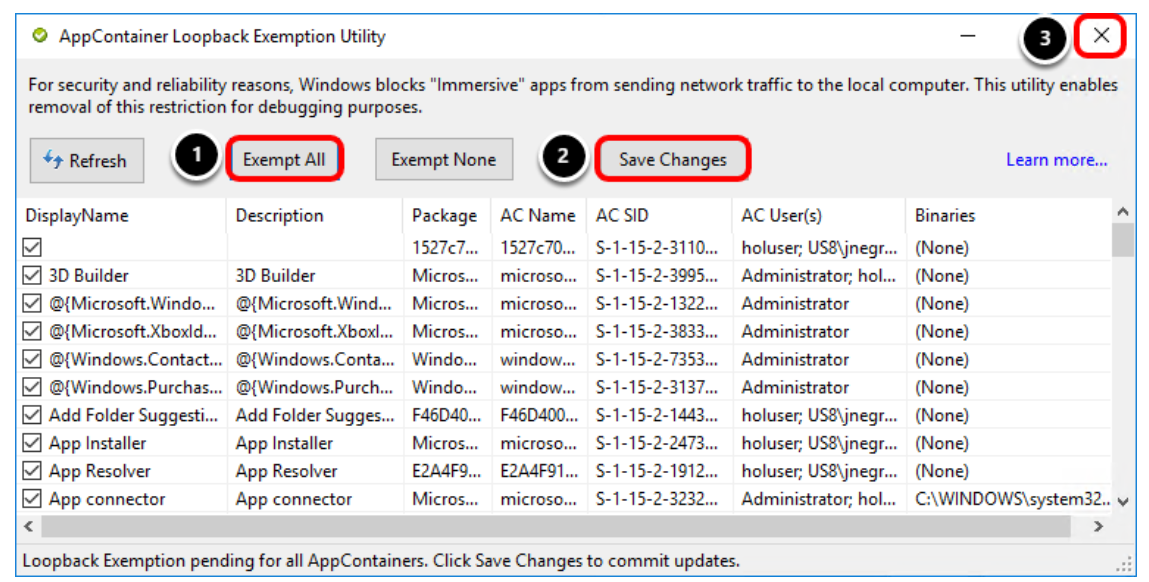Click the Exempt All button

(x=285, y=158)
